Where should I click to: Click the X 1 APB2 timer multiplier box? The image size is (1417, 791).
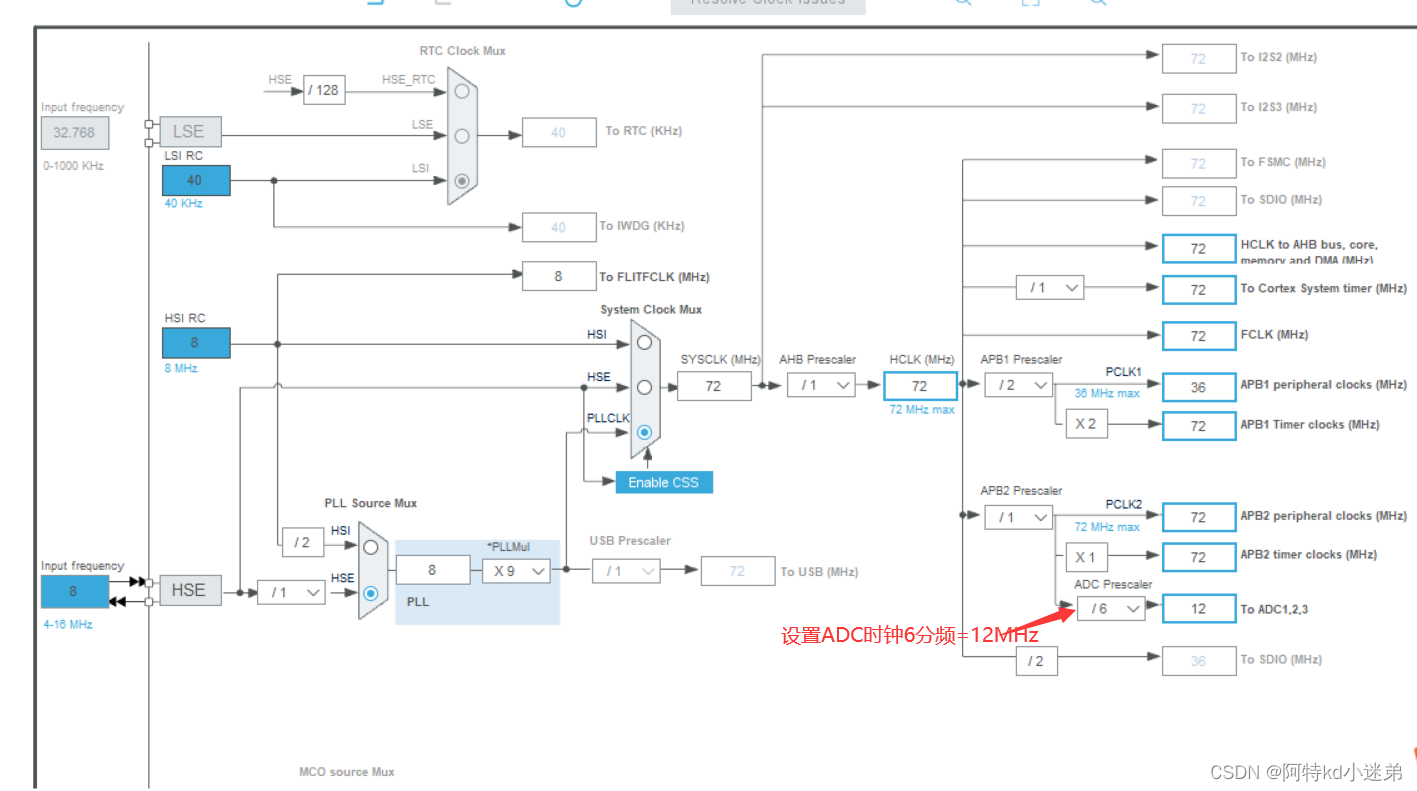pos(1086,557)
